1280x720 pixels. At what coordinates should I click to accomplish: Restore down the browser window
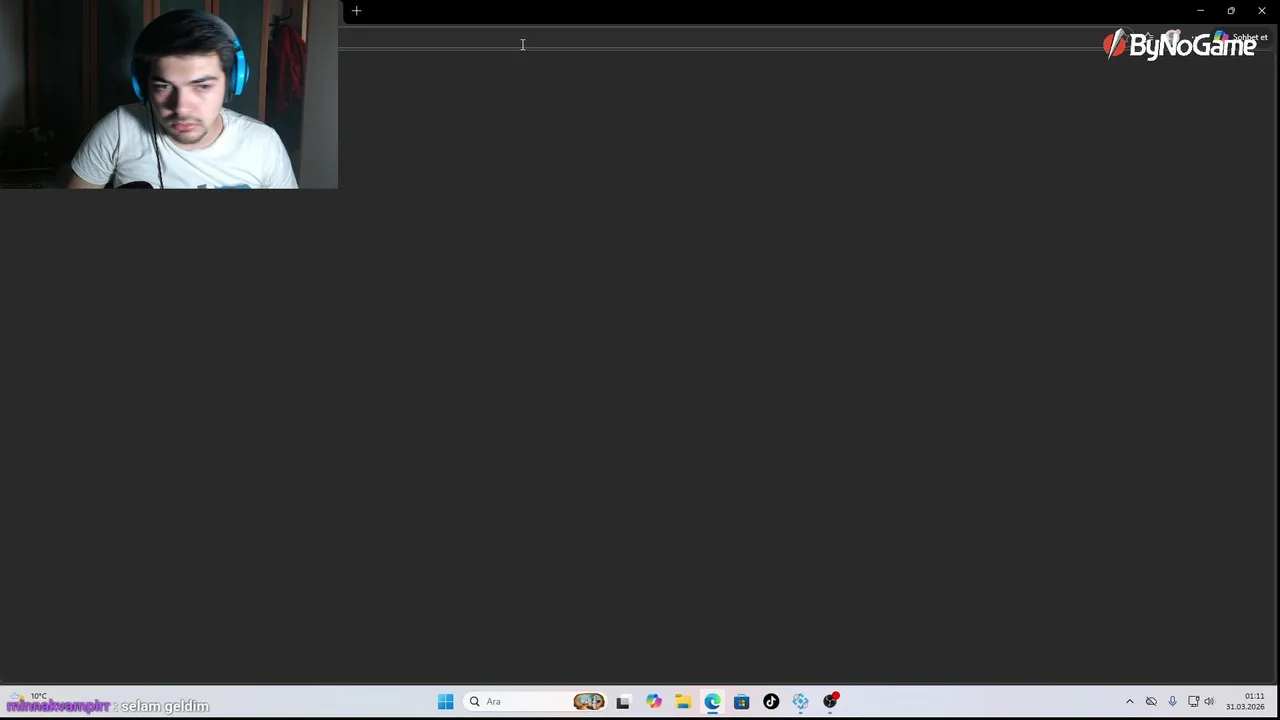click(x=1231, y=11)
